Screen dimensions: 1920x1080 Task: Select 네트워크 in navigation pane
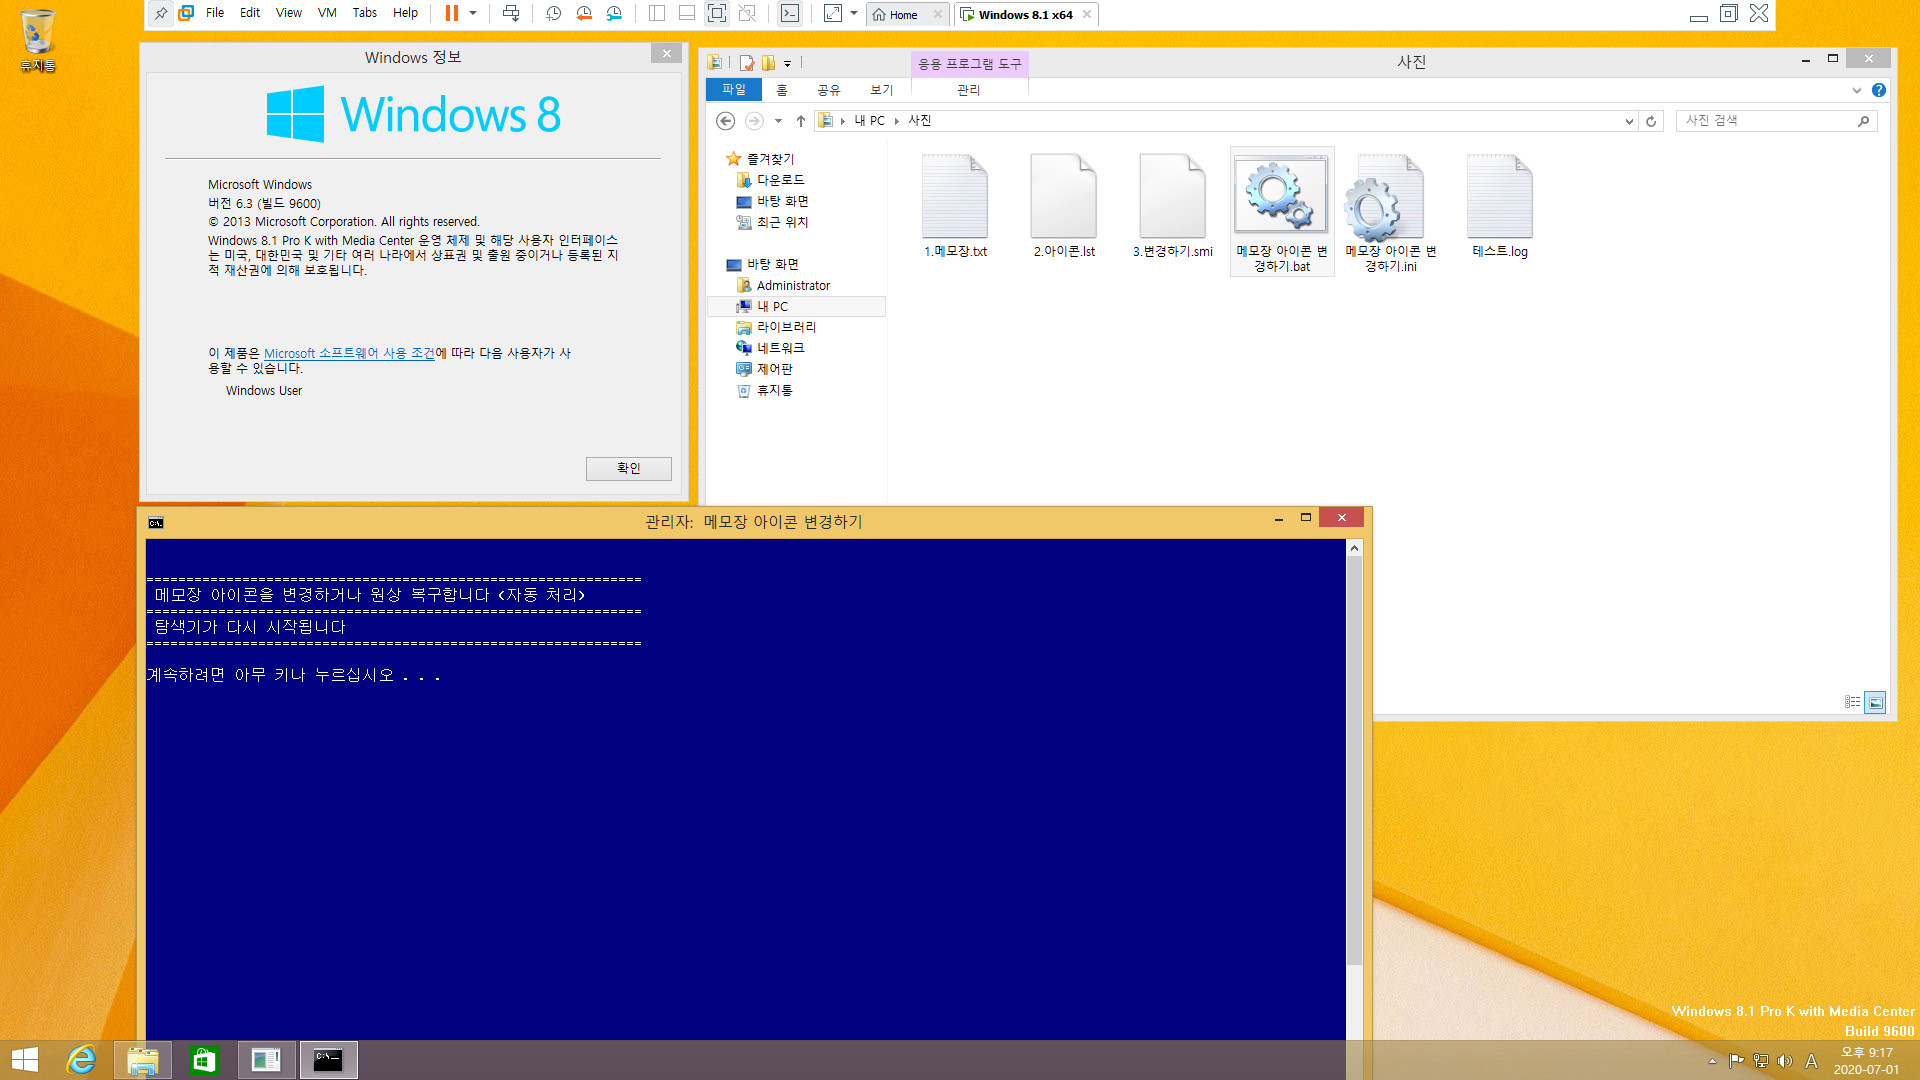point(780,348)
